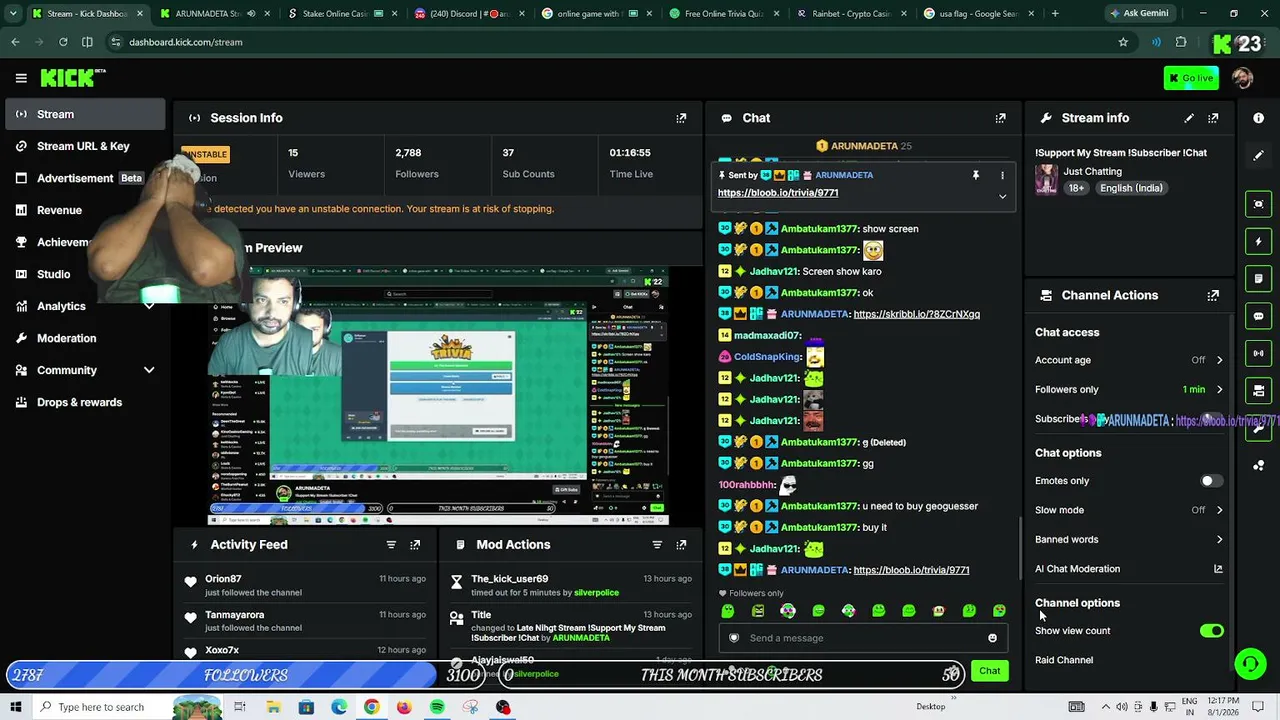Filter the Activity Feed
The height and width of the screenshot is (720, 1280).
[x=391, y=545]
